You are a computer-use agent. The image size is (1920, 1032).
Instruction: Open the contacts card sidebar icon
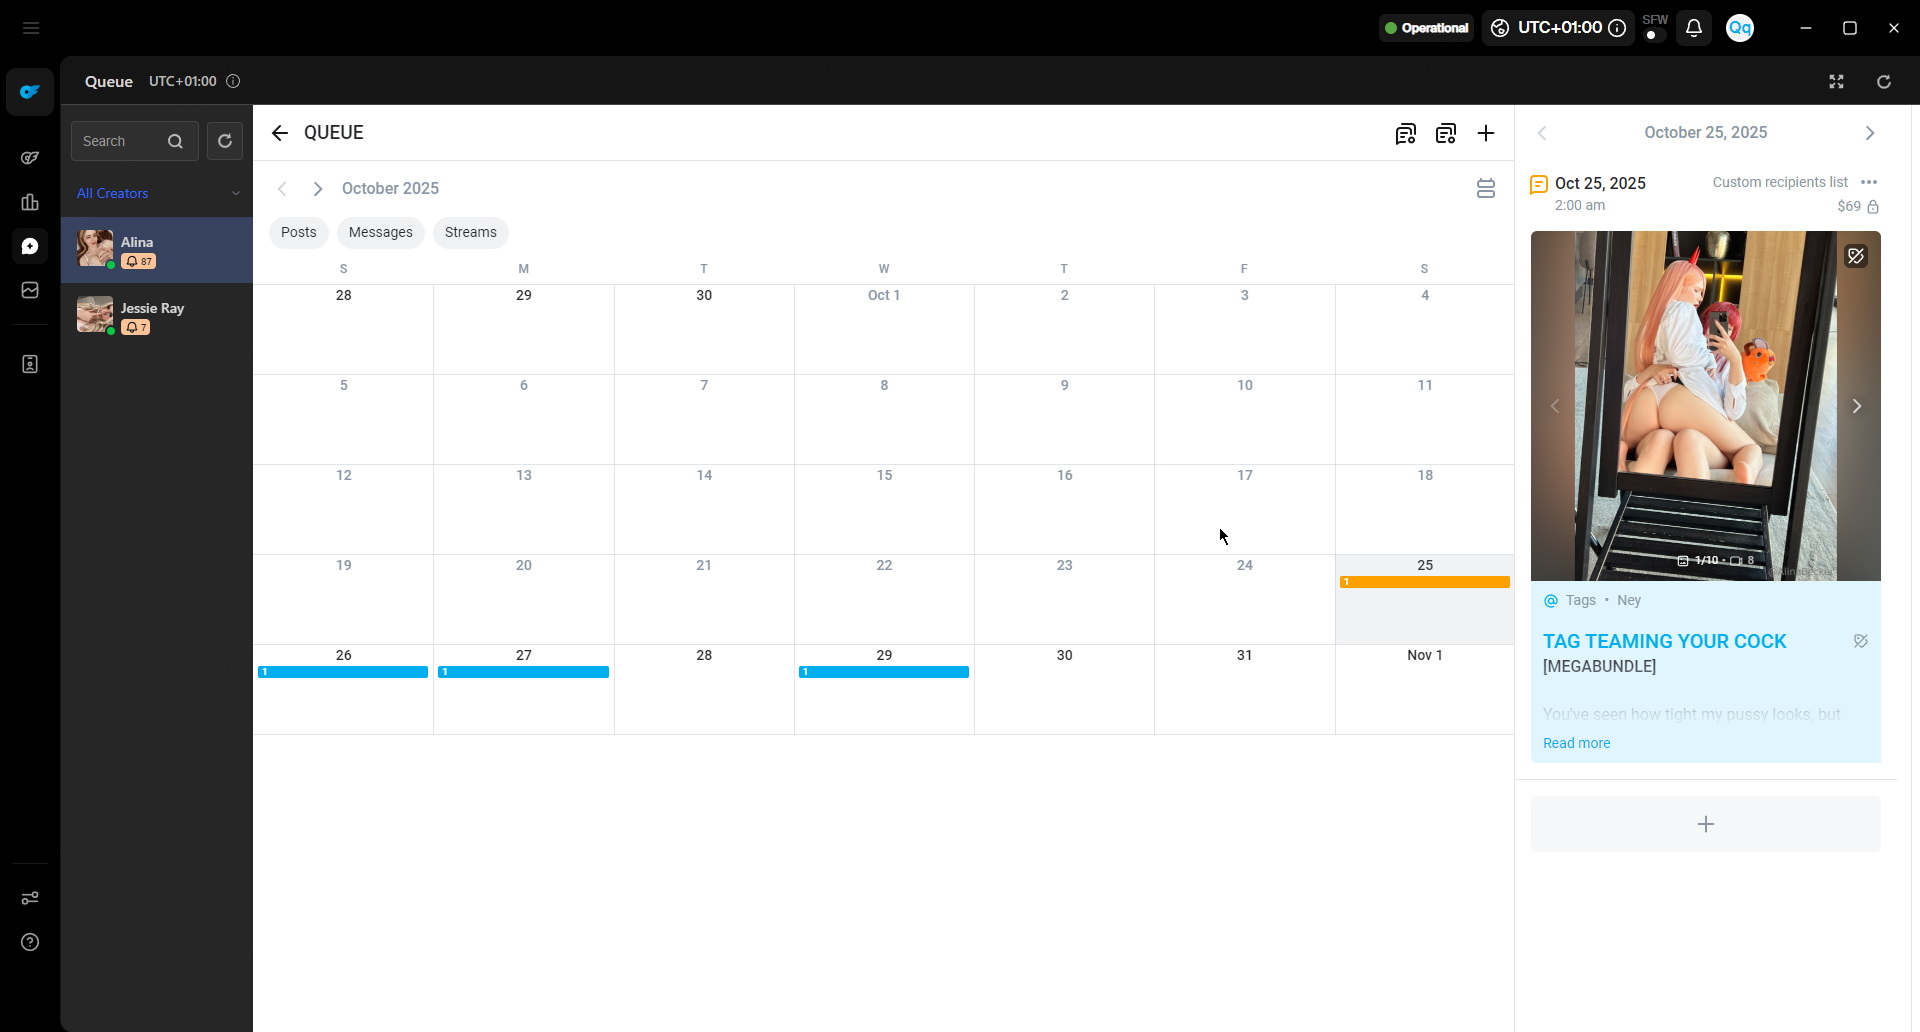(30, 364)
